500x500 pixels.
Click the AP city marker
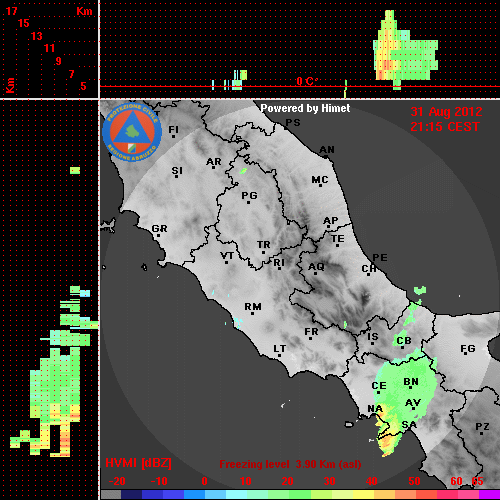329,227
